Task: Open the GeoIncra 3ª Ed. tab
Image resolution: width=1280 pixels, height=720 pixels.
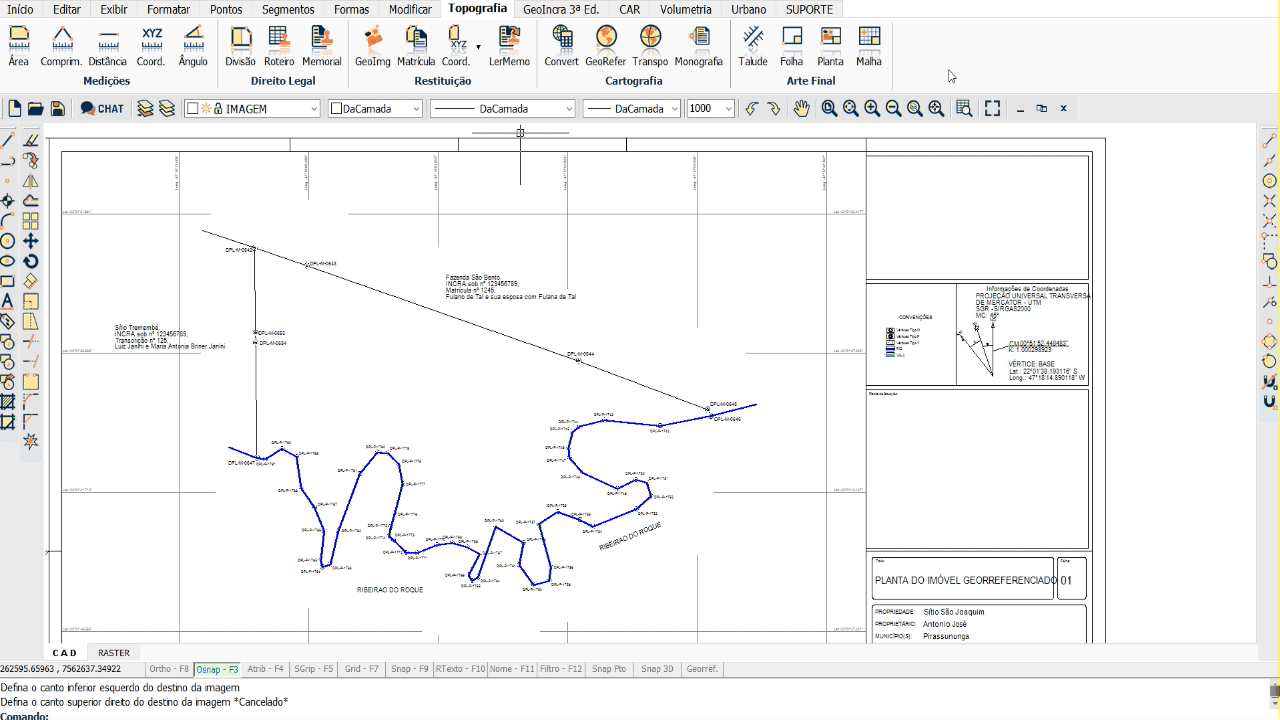Action: 561,9
